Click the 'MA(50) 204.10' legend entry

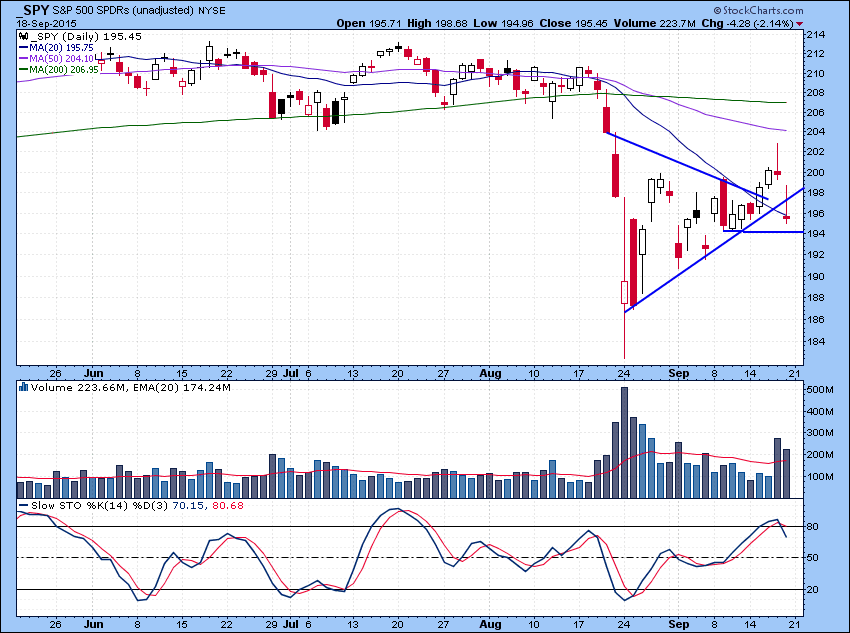click(x=56, y=59)
